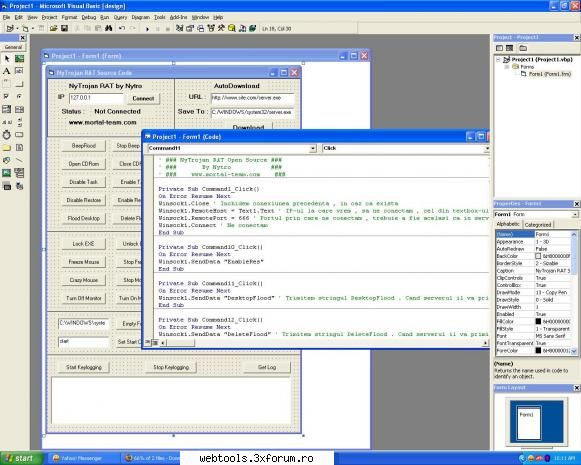Select the Image control tool
Image resolution: width=581 pixels, height=465 pixels.
point(7,173)
